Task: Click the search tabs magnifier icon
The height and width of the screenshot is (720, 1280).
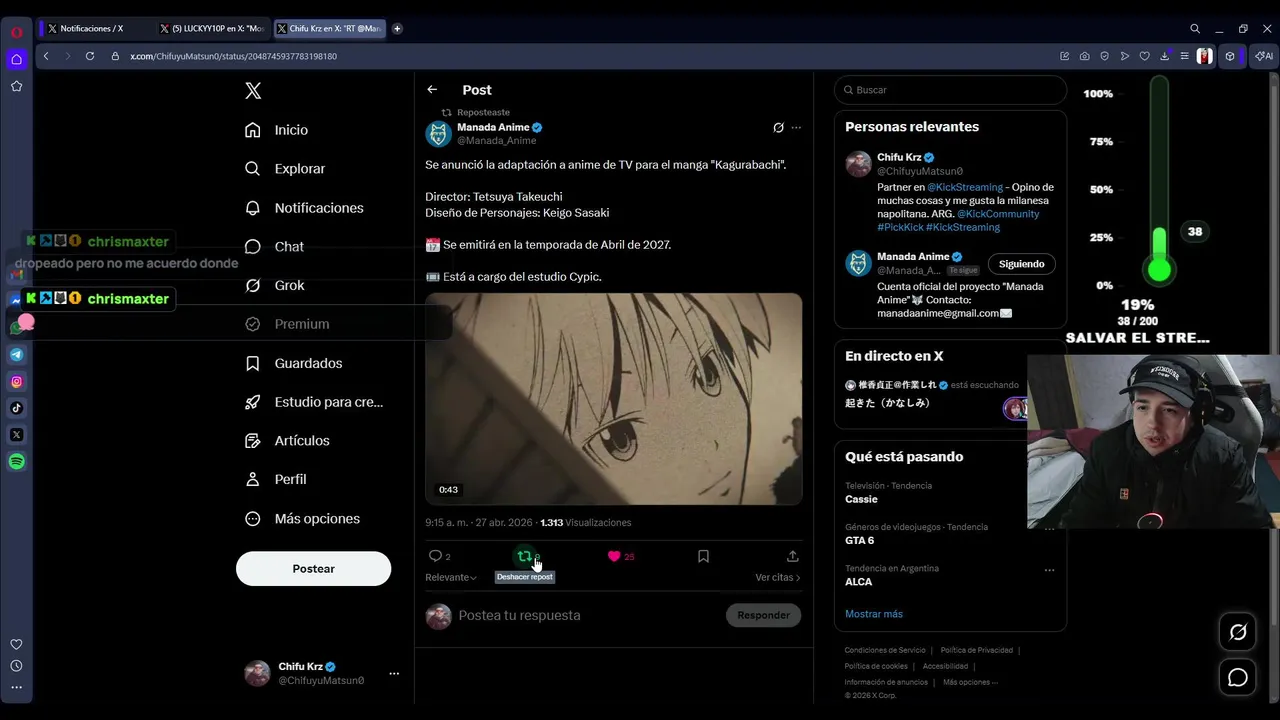Action: [1195, 29]
